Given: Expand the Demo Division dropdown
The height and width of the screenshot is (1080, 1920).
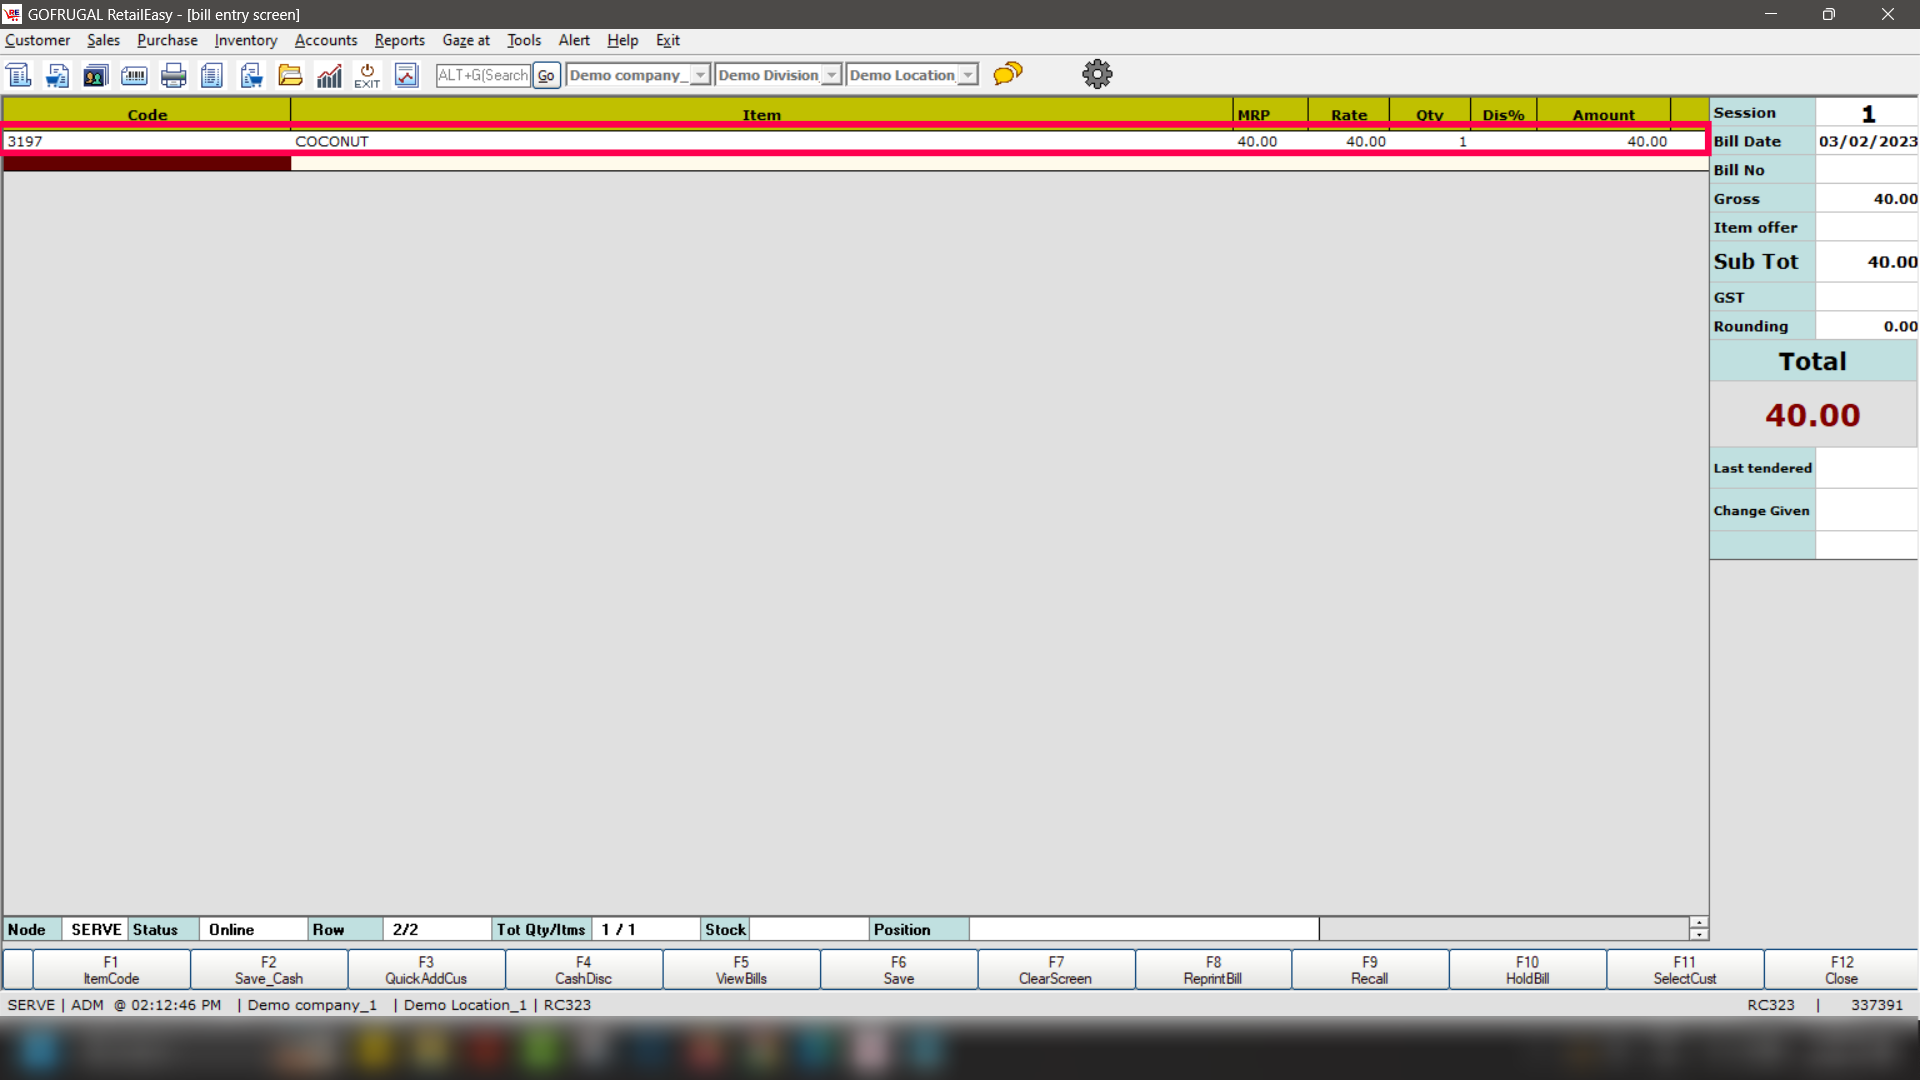Looking at the screenshot, I should point(831,75).
